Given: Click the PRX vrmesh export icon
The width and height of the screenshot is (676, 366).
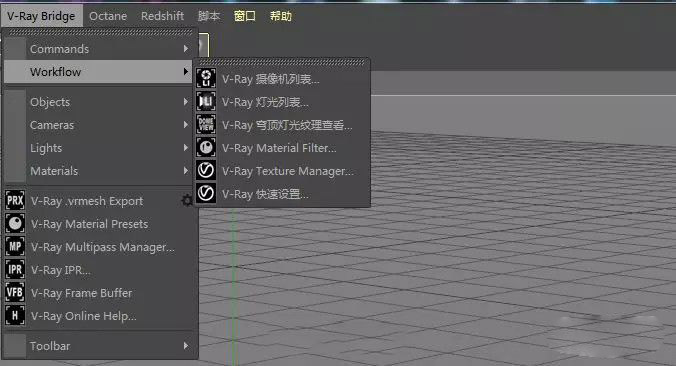Looking at the screenshot, I should tap(15, 200).
